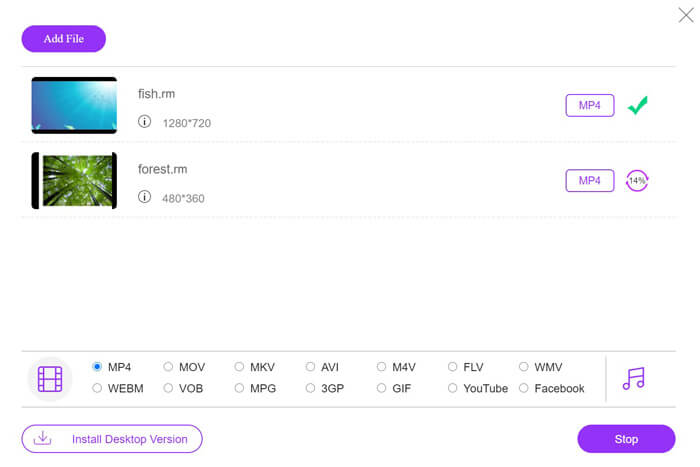Viewport: 700px width, 467px height.
Task: Switch to audio formats music icon
Action: (x=633, y=378)
